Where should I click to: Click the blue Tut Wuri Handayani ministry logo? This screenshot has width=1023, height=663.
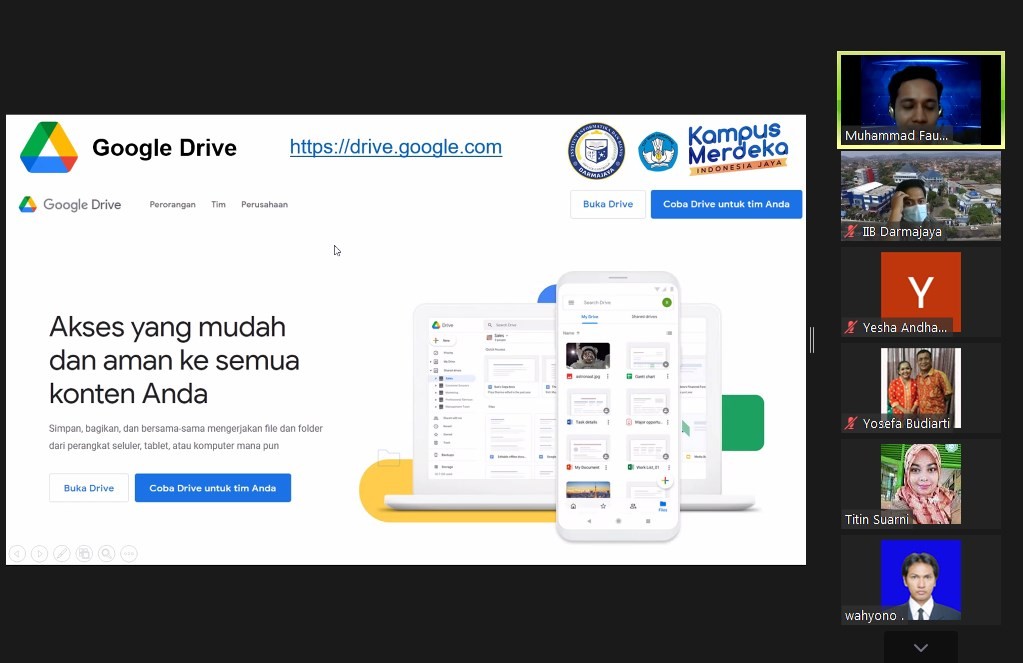pyautogui.click(x=658, y=151)
